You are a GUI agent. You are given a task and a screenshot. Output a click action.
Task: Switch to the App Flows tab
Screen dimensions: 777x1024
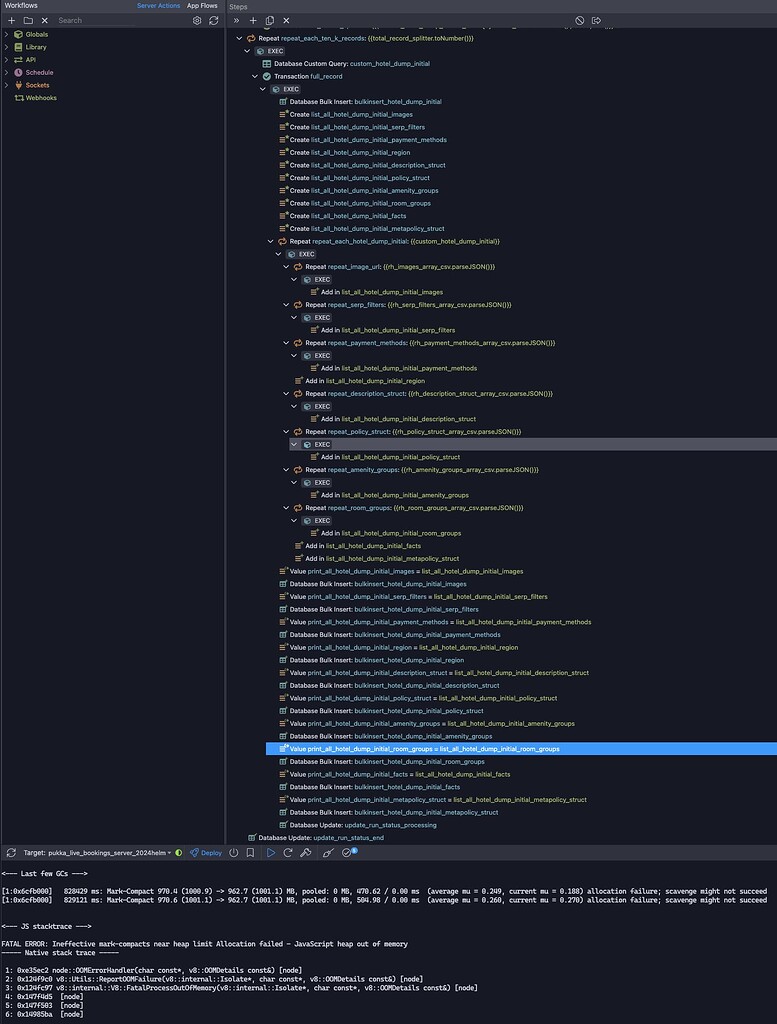[x=202, y=6]
